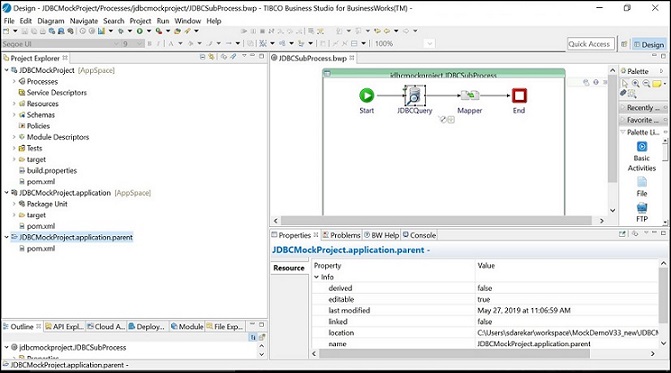Image resolution: width=671 pixels, height=373 pixels.
Task: Open the FTP palette drawer
Action: point(641,208)
